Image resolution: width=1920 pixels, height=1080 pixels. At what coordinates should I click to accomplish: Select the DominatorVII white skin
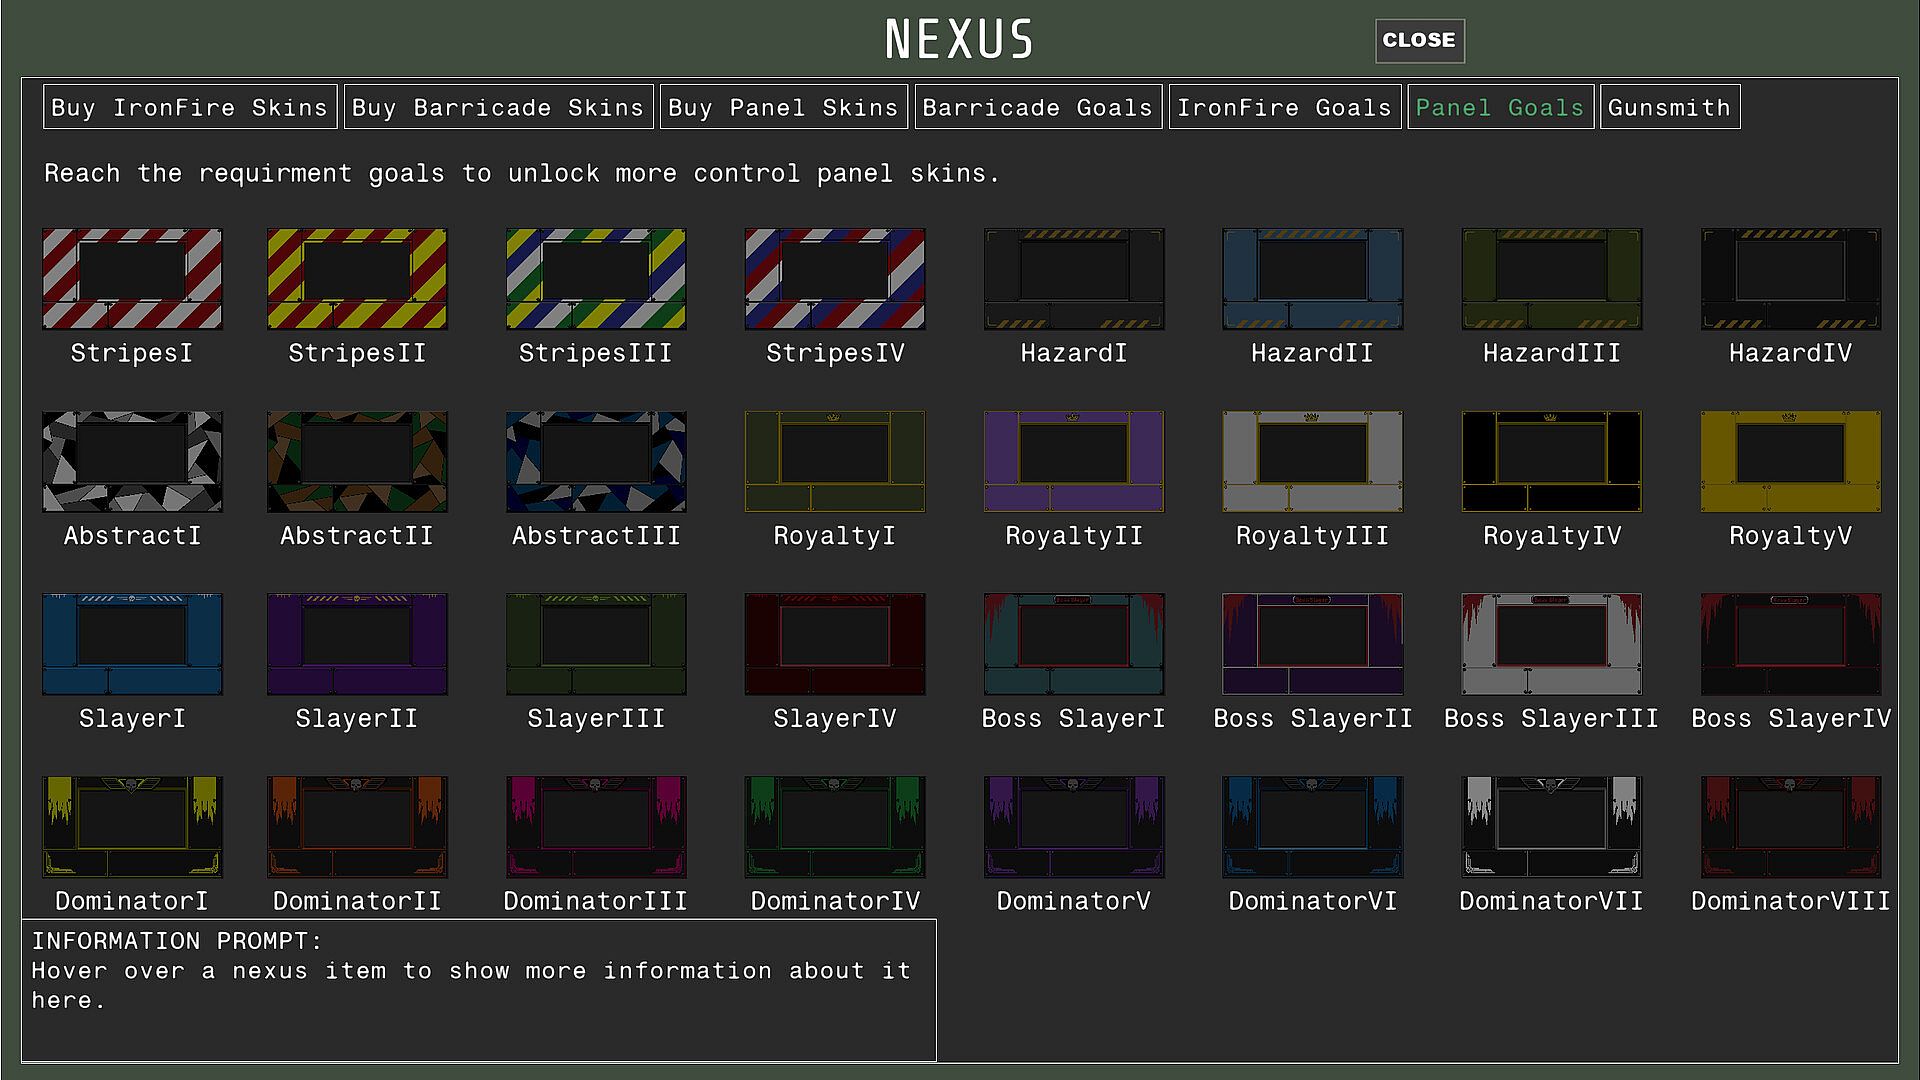pyautogui.click(x=1552, y=828)
